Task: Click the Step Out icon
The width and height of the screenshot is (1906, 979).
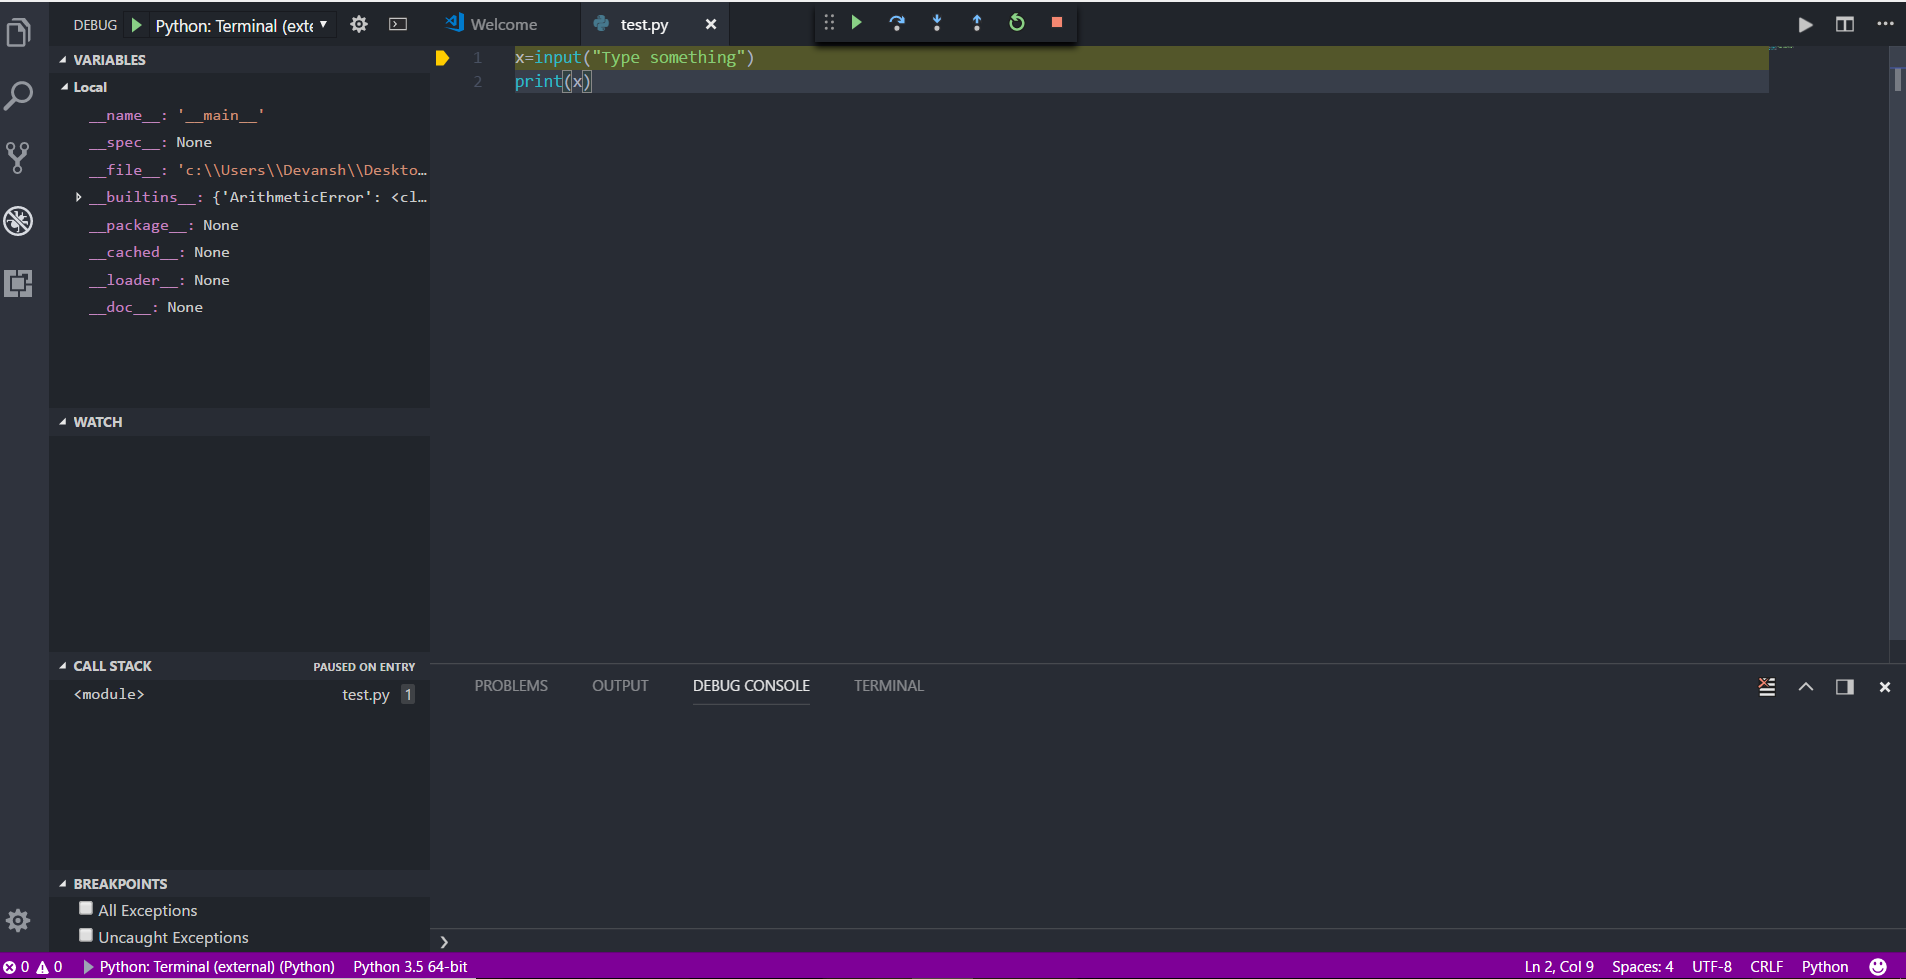Action: 976,22
